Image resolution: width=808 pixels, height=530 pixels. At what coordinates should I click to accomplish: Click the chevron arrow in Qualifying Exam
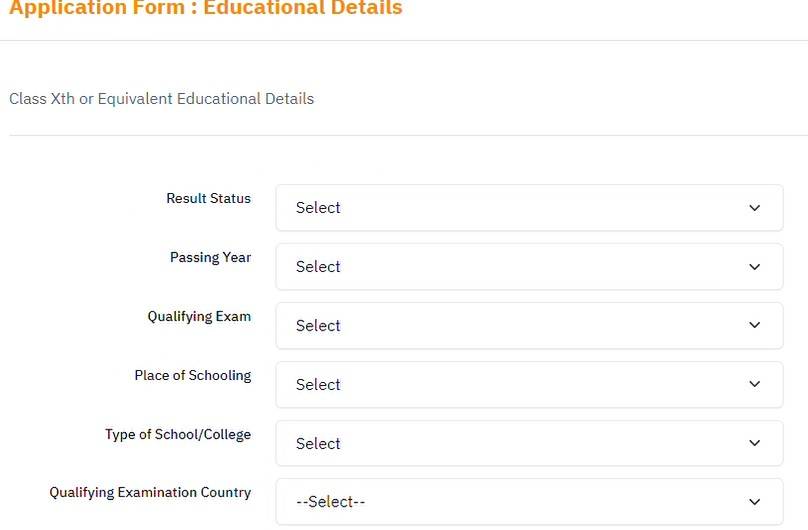click(x=754, y=325)
